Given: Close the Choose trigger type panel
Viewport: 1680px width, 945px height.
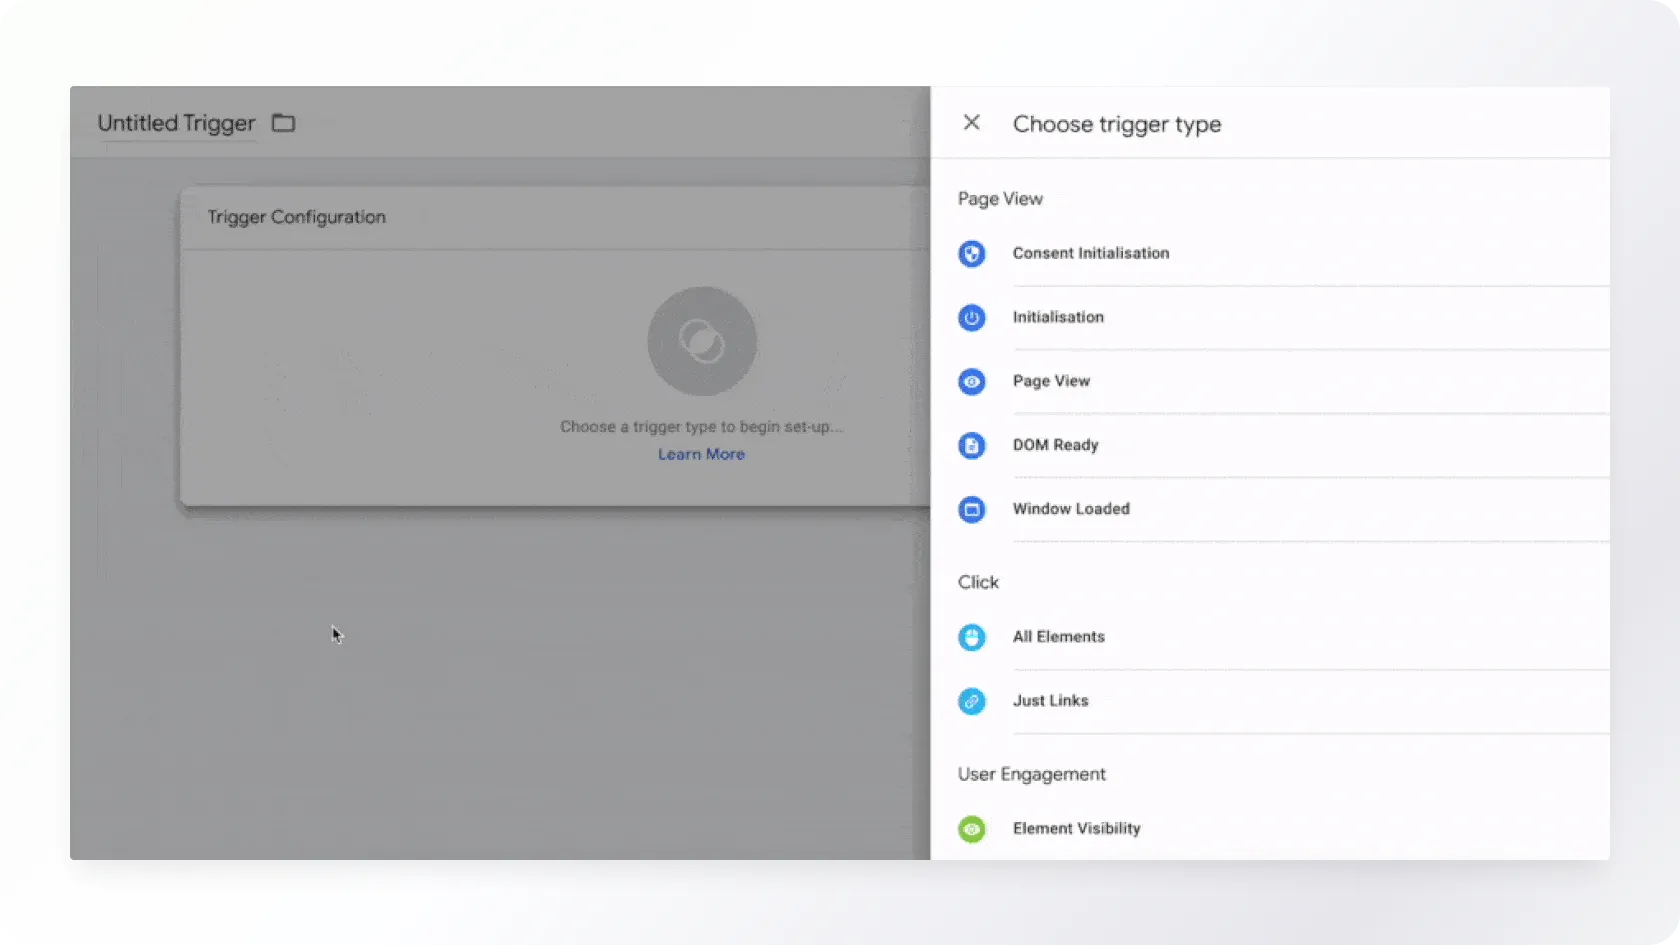Looking at the screenshot, I should click(971, 123).
